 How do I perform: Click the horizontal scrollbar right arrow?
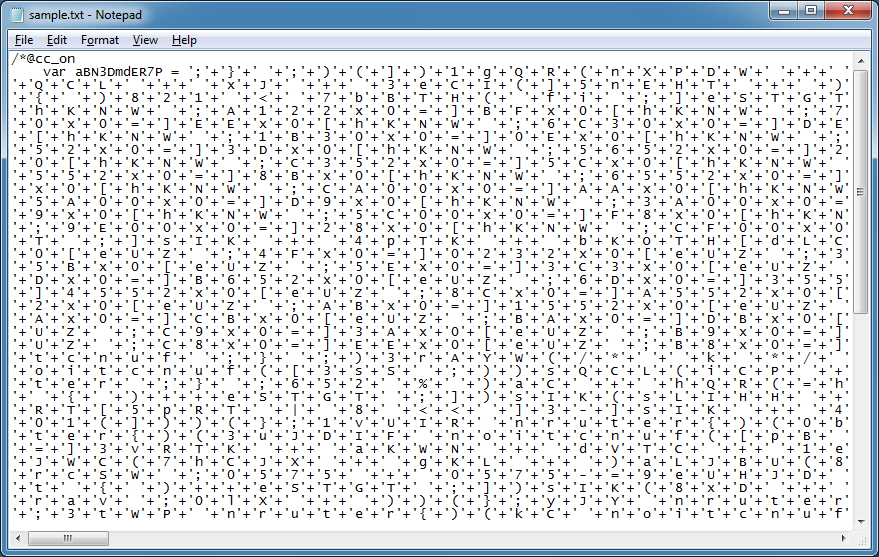pos(844,538)
